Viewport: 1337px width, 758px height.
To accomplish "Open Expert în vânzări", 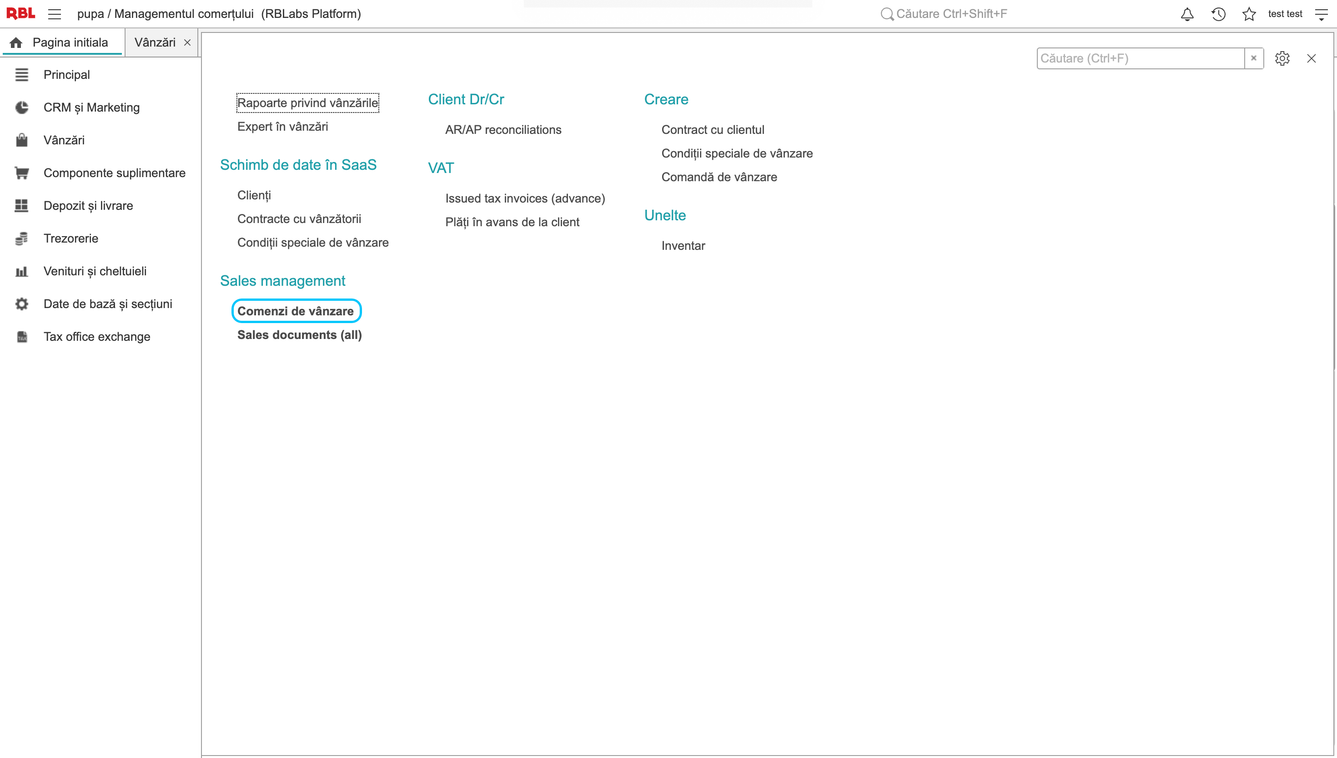I will coord(283,127).
